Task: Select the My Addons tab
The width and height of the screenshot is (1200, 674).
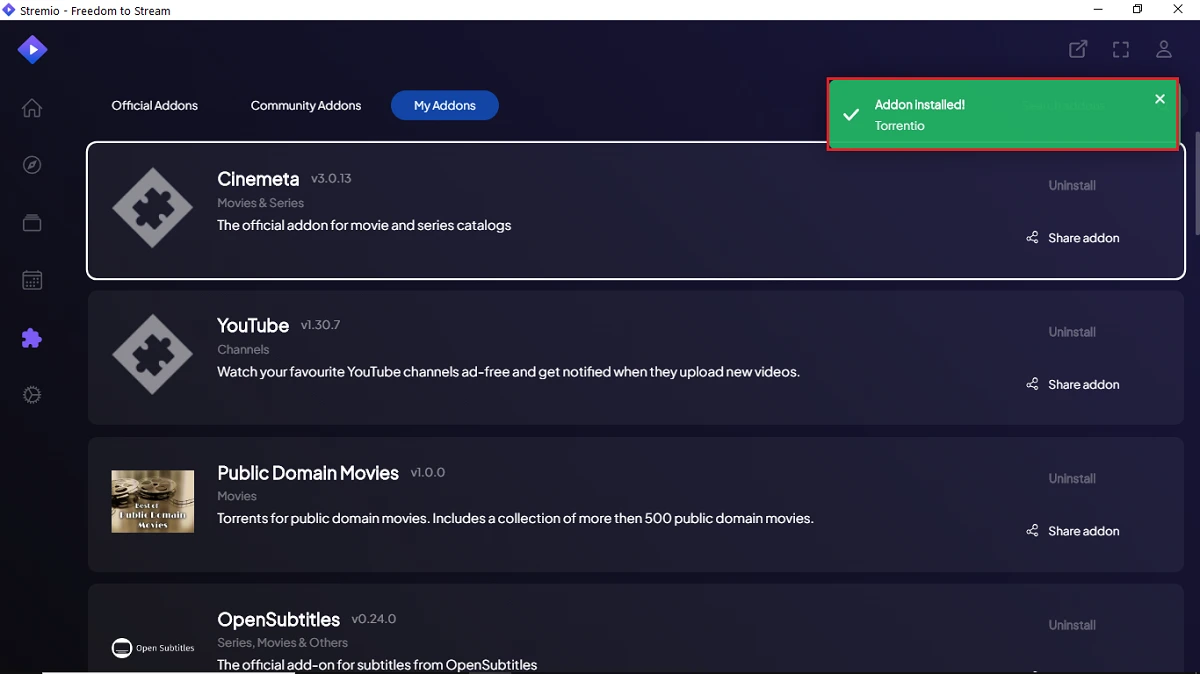Action: point(444,105)
